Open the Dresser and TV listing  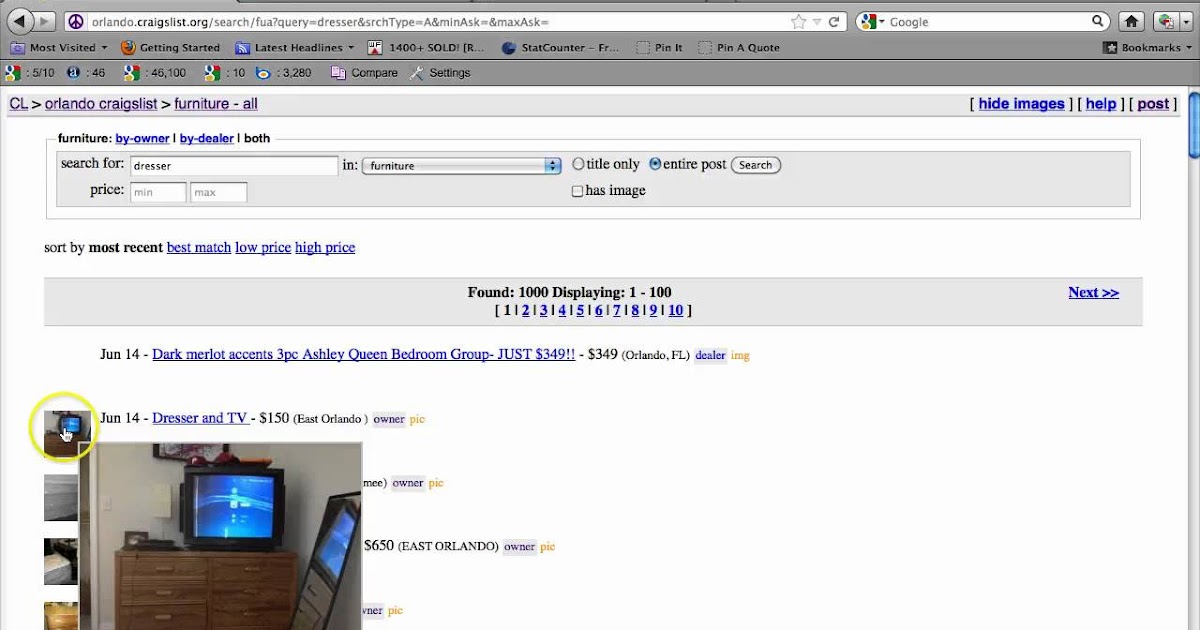pos(200,418)
